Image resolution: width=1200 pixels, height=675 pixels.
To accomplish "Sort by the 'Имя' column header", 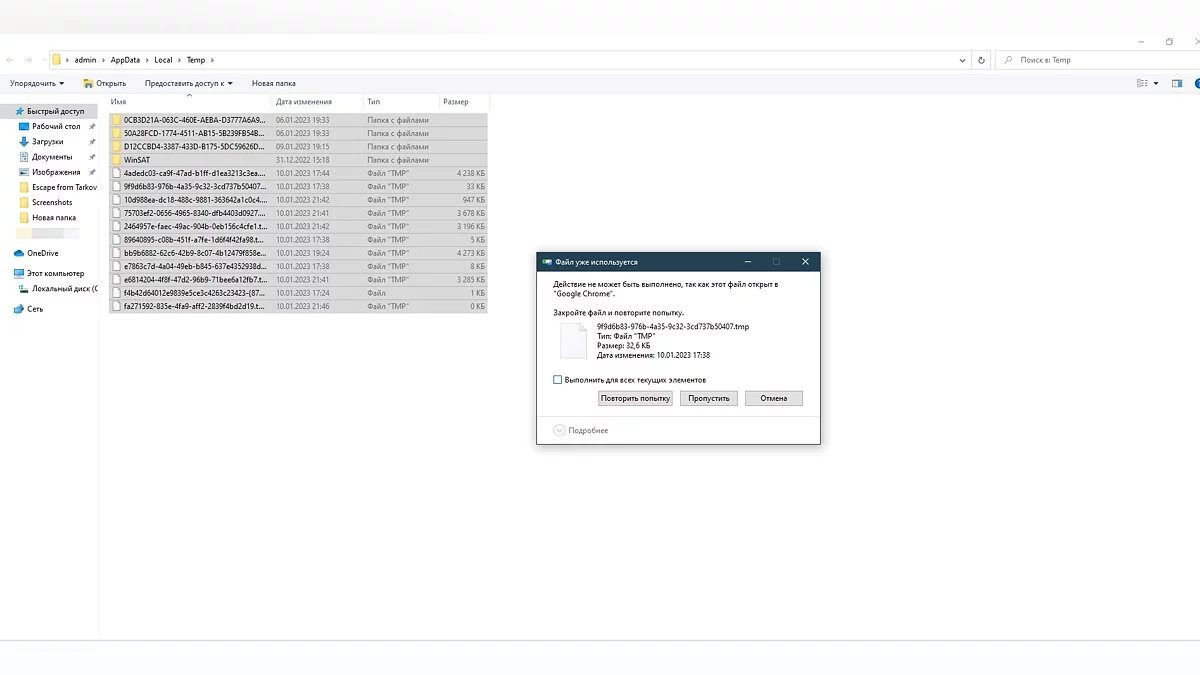I will point(189,102).
